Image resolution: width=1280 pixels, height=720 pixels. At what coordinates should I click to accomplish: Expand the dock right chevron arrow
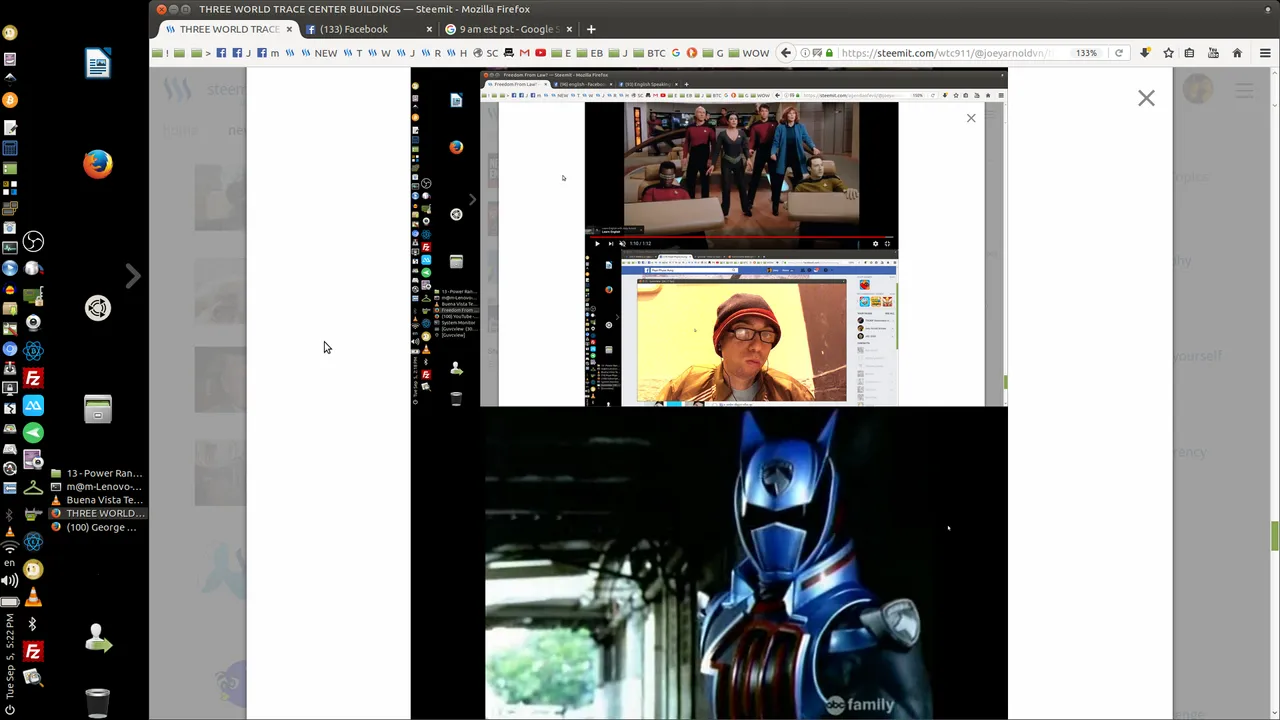pos(133,275)
